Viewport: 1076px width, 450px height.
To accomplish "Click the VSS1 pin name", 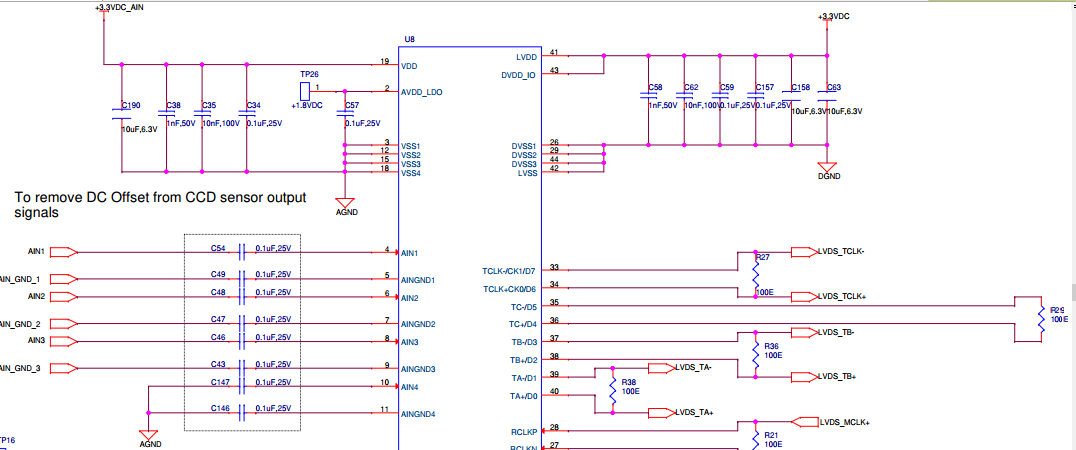I will click(410, 147).
